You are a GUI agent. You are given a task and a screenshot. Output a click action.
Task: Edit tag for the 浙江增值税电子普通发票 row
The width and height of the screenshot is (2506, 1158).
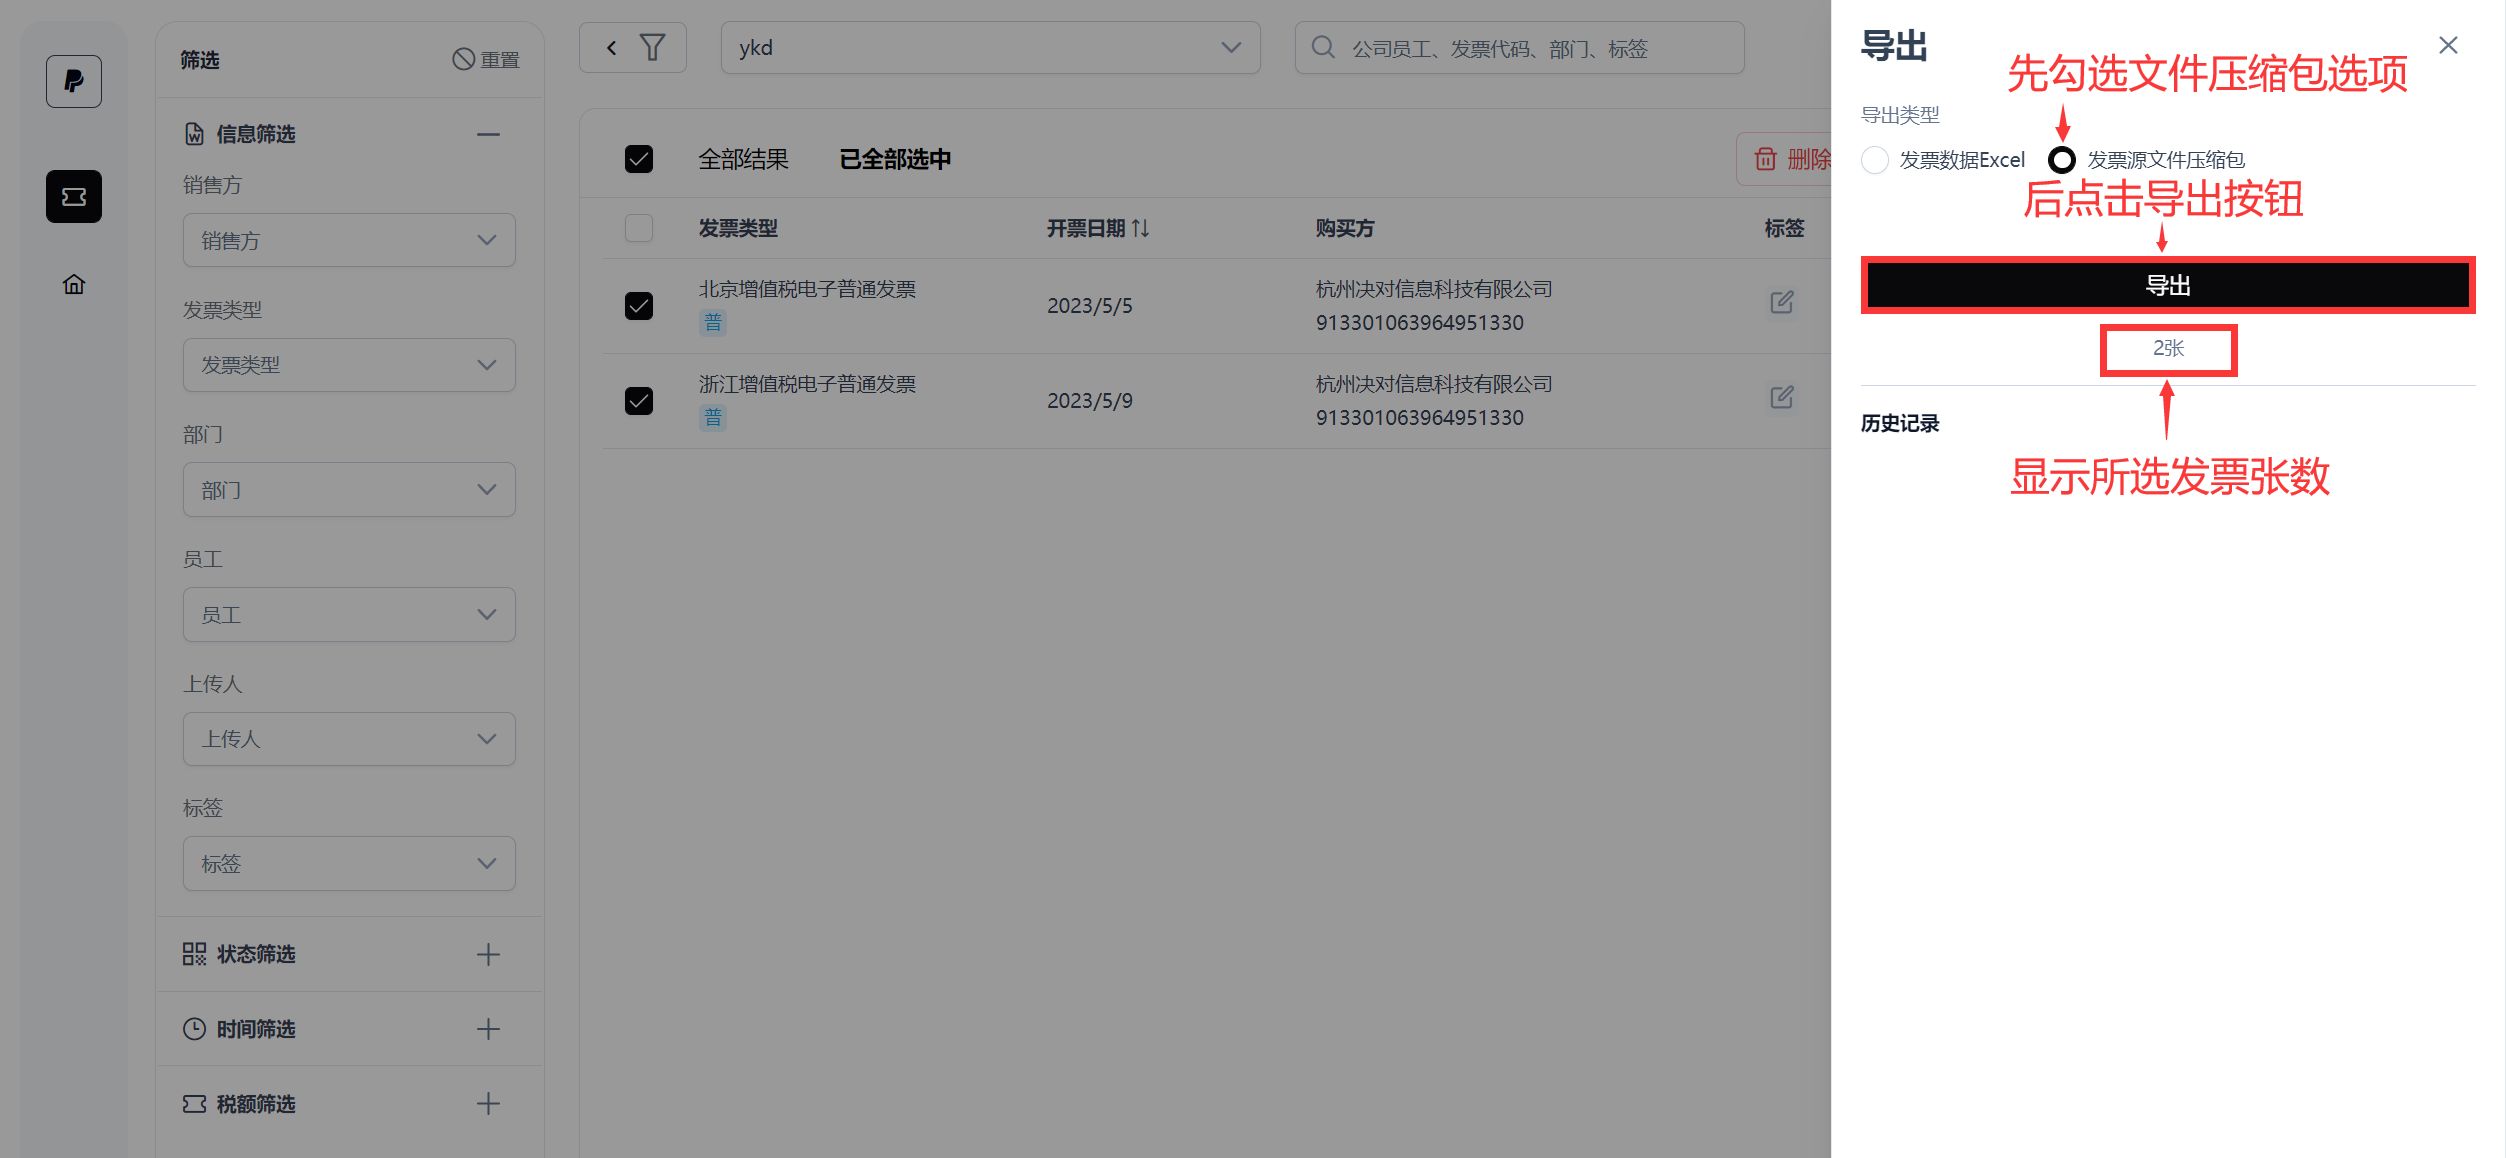(1782, 398)
